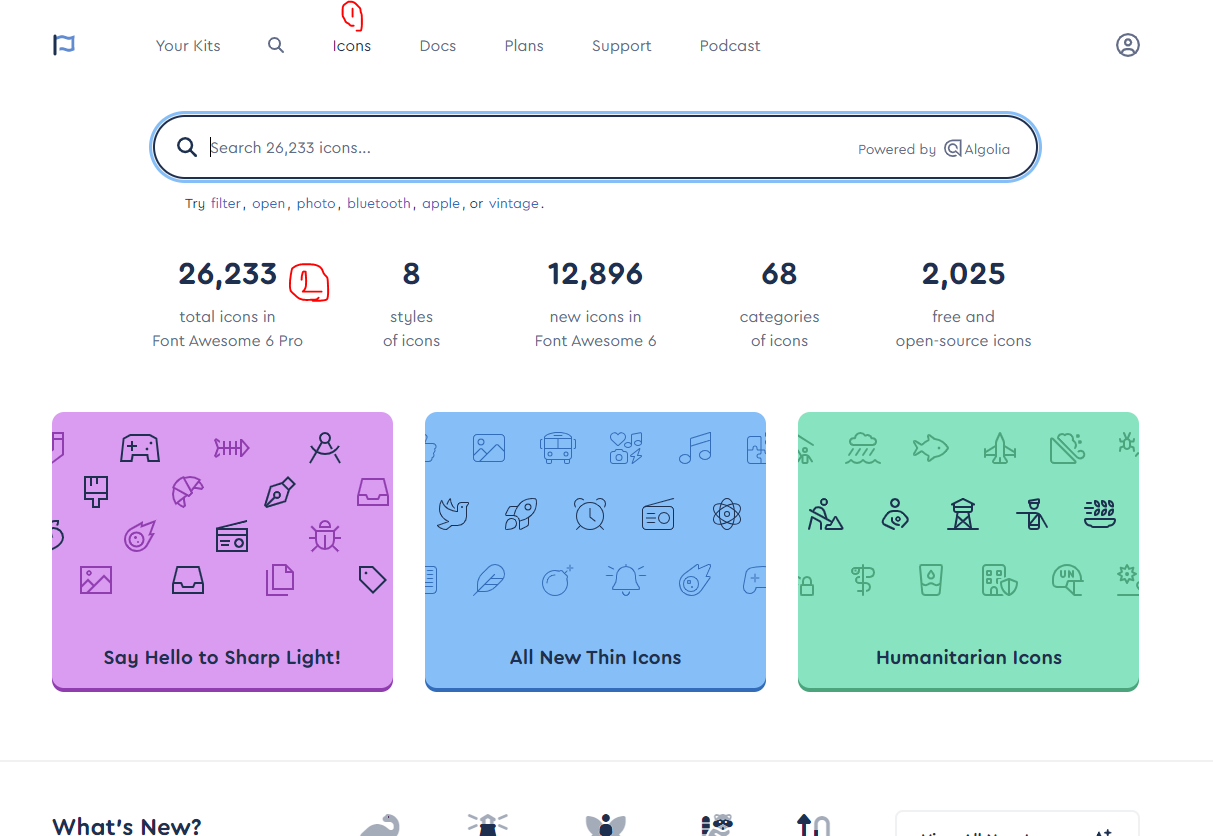Click the bug icon in pink card
1213x836 pixels.
324,537
